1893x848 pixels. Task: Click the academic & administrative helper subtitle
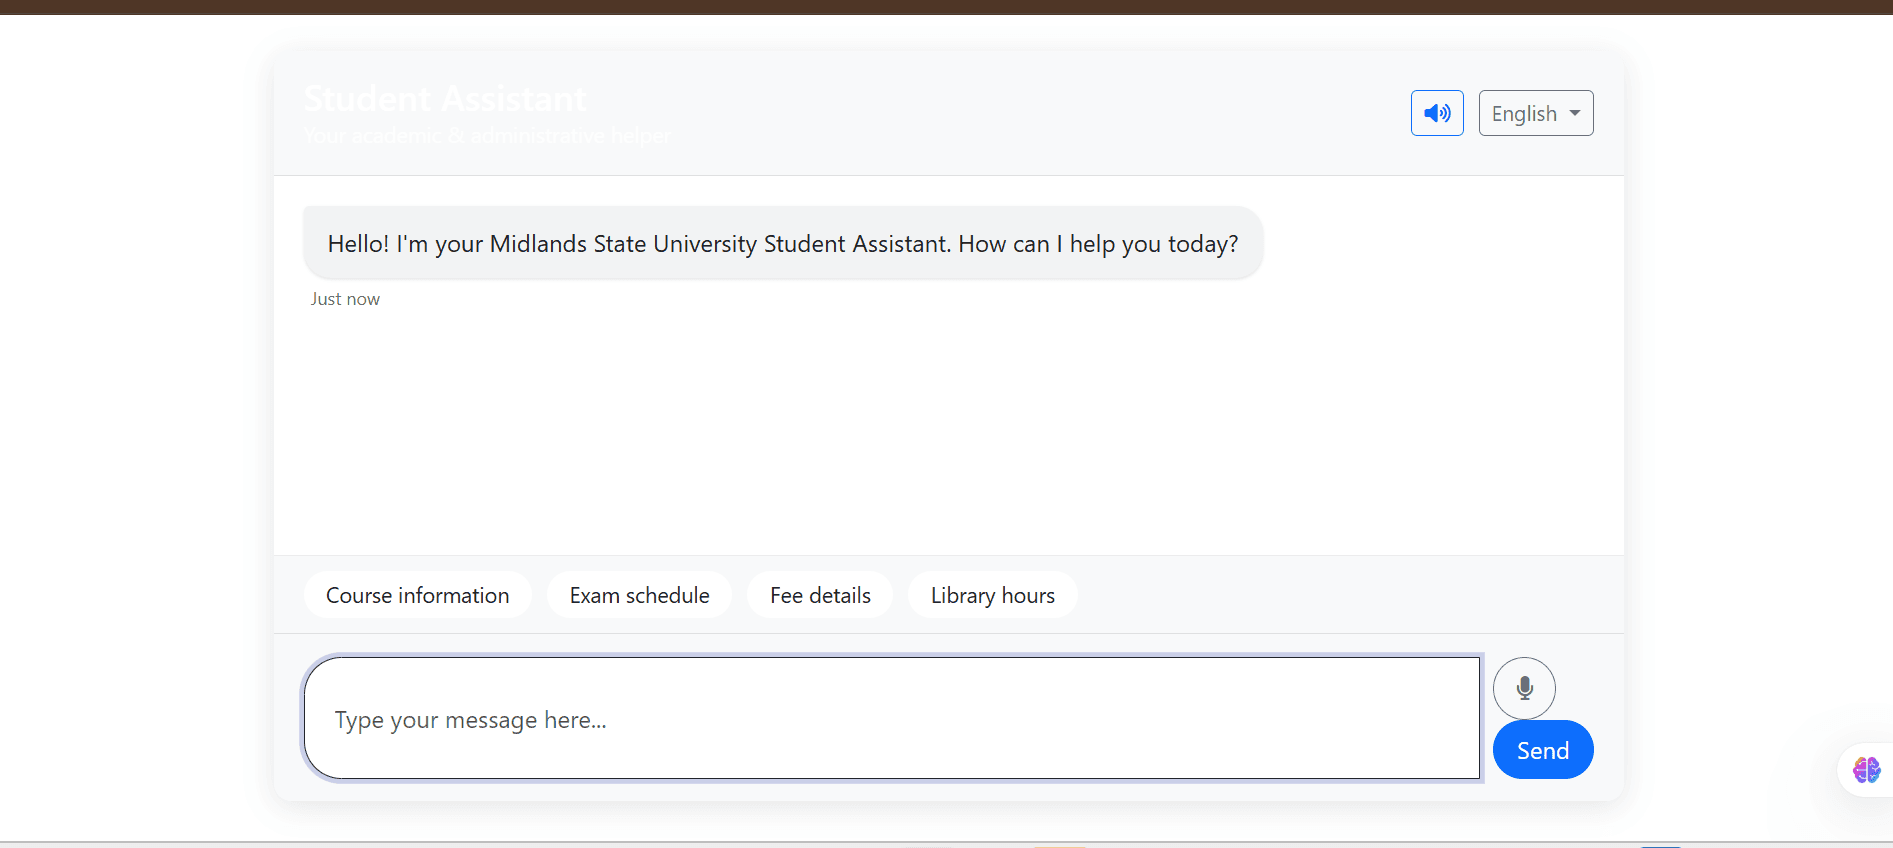tap(487, 136)
